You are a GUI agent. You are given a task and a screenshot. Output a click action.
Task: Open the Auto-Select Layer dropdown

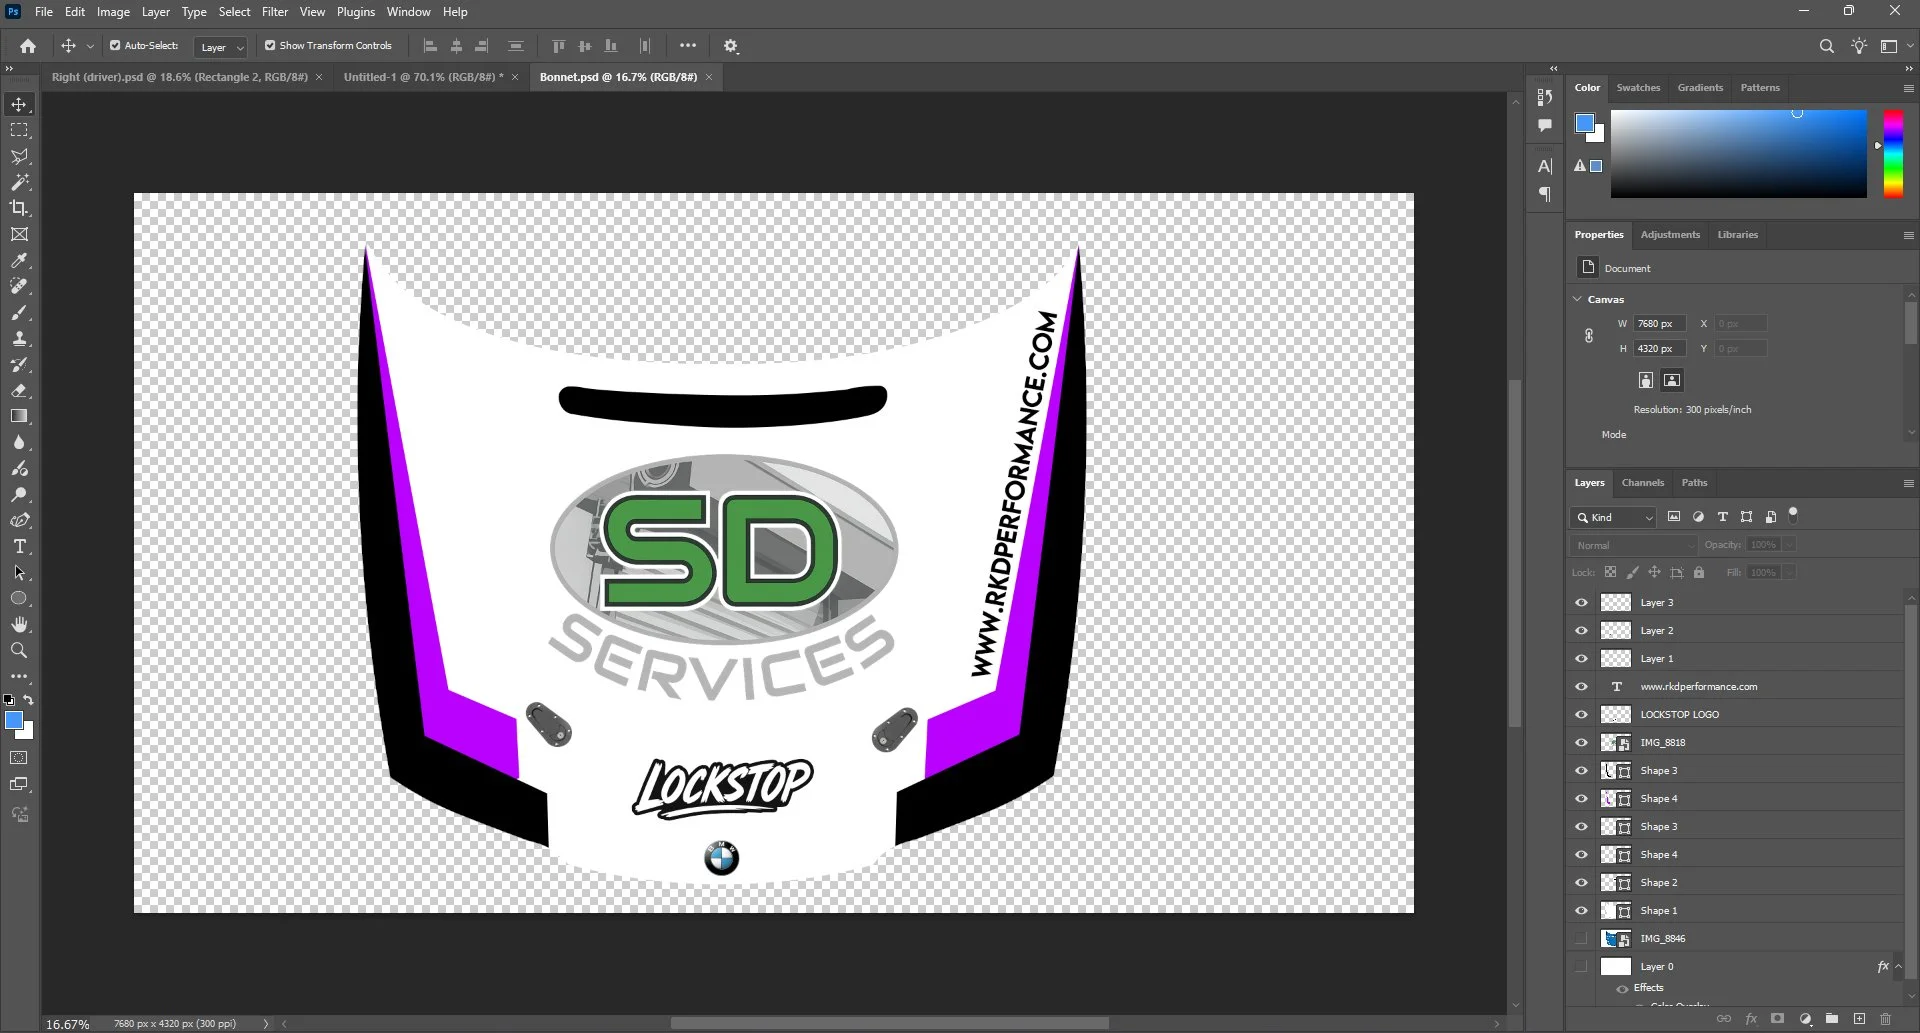tap(221, 47)
